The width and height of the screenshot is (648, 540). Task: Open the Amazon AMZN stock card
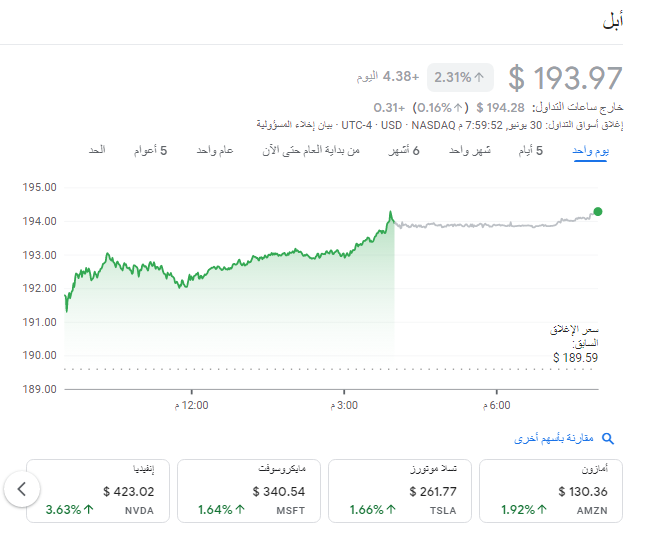[551, 490]
